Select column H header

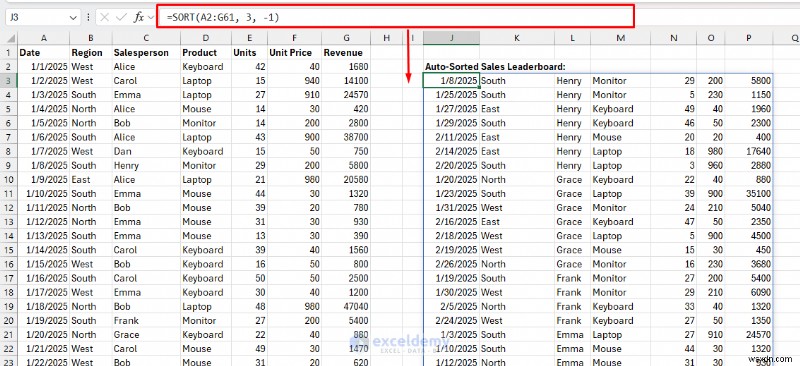click(x=386, y=38)
